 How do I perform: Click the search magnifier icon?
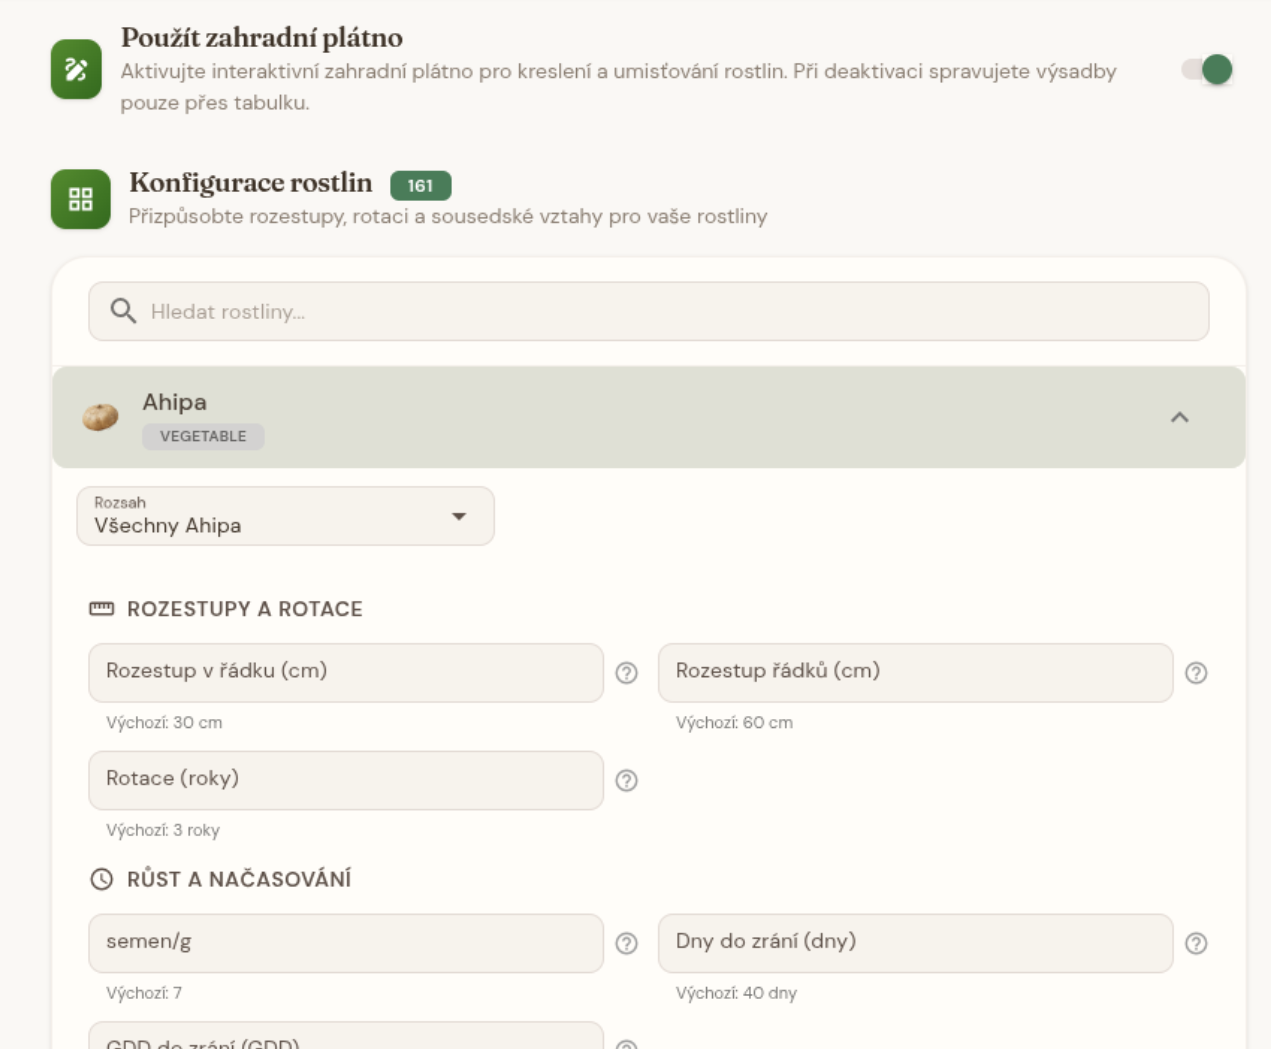tap(123, 311)
